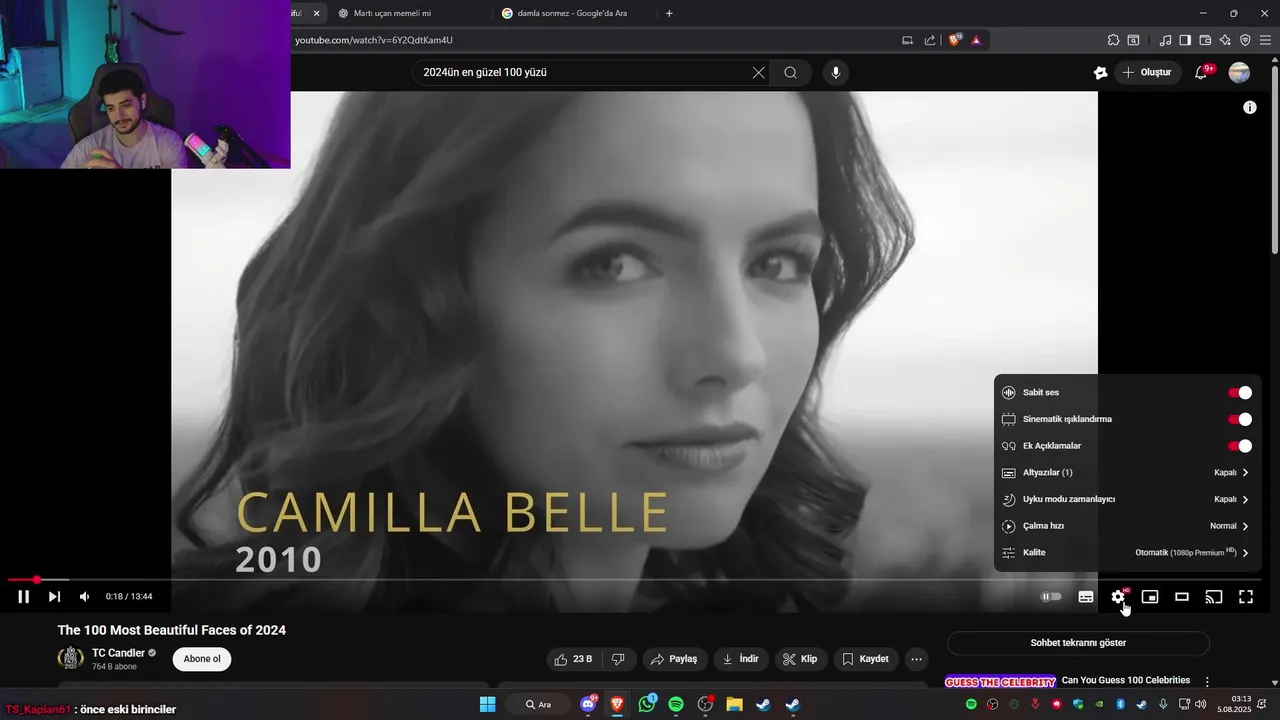This screenshot has height=720, width=1280.
Task: Open a new browser tab
Action: (x=669, y=13)
